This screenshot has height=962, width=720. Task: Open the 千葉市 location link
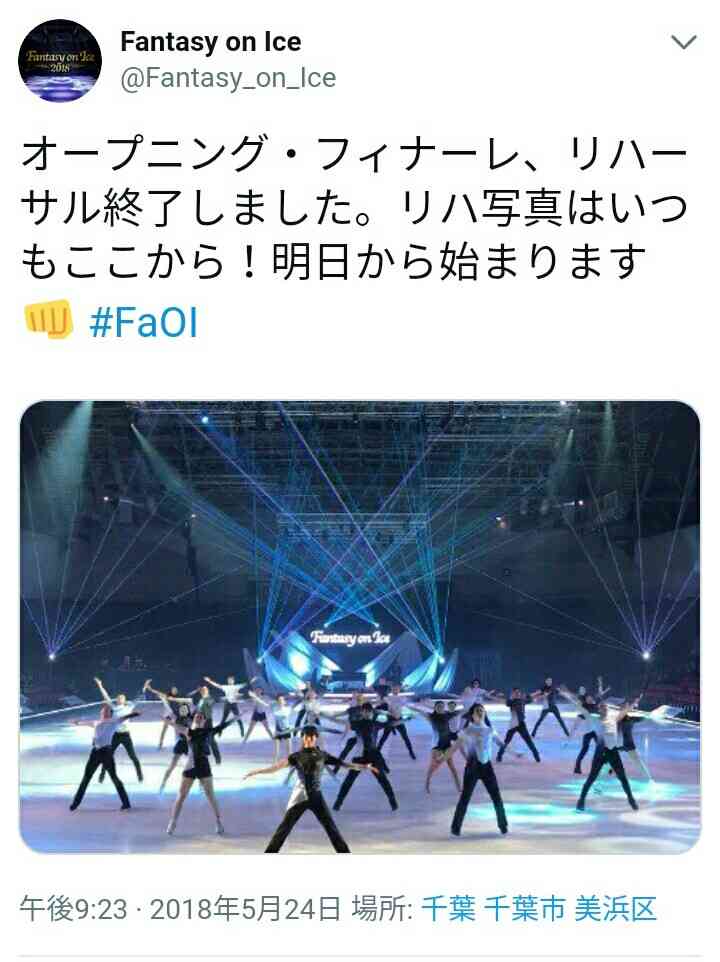coord(524,909)
